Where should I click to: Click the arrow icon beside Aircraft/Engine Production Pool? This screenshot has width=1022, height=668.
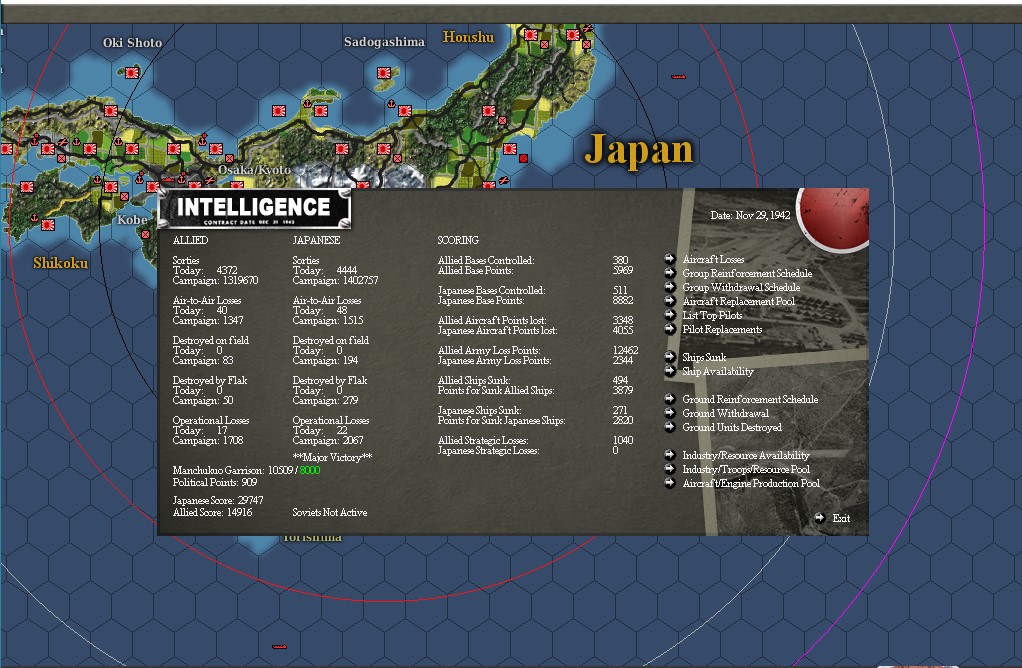[669, 483]
